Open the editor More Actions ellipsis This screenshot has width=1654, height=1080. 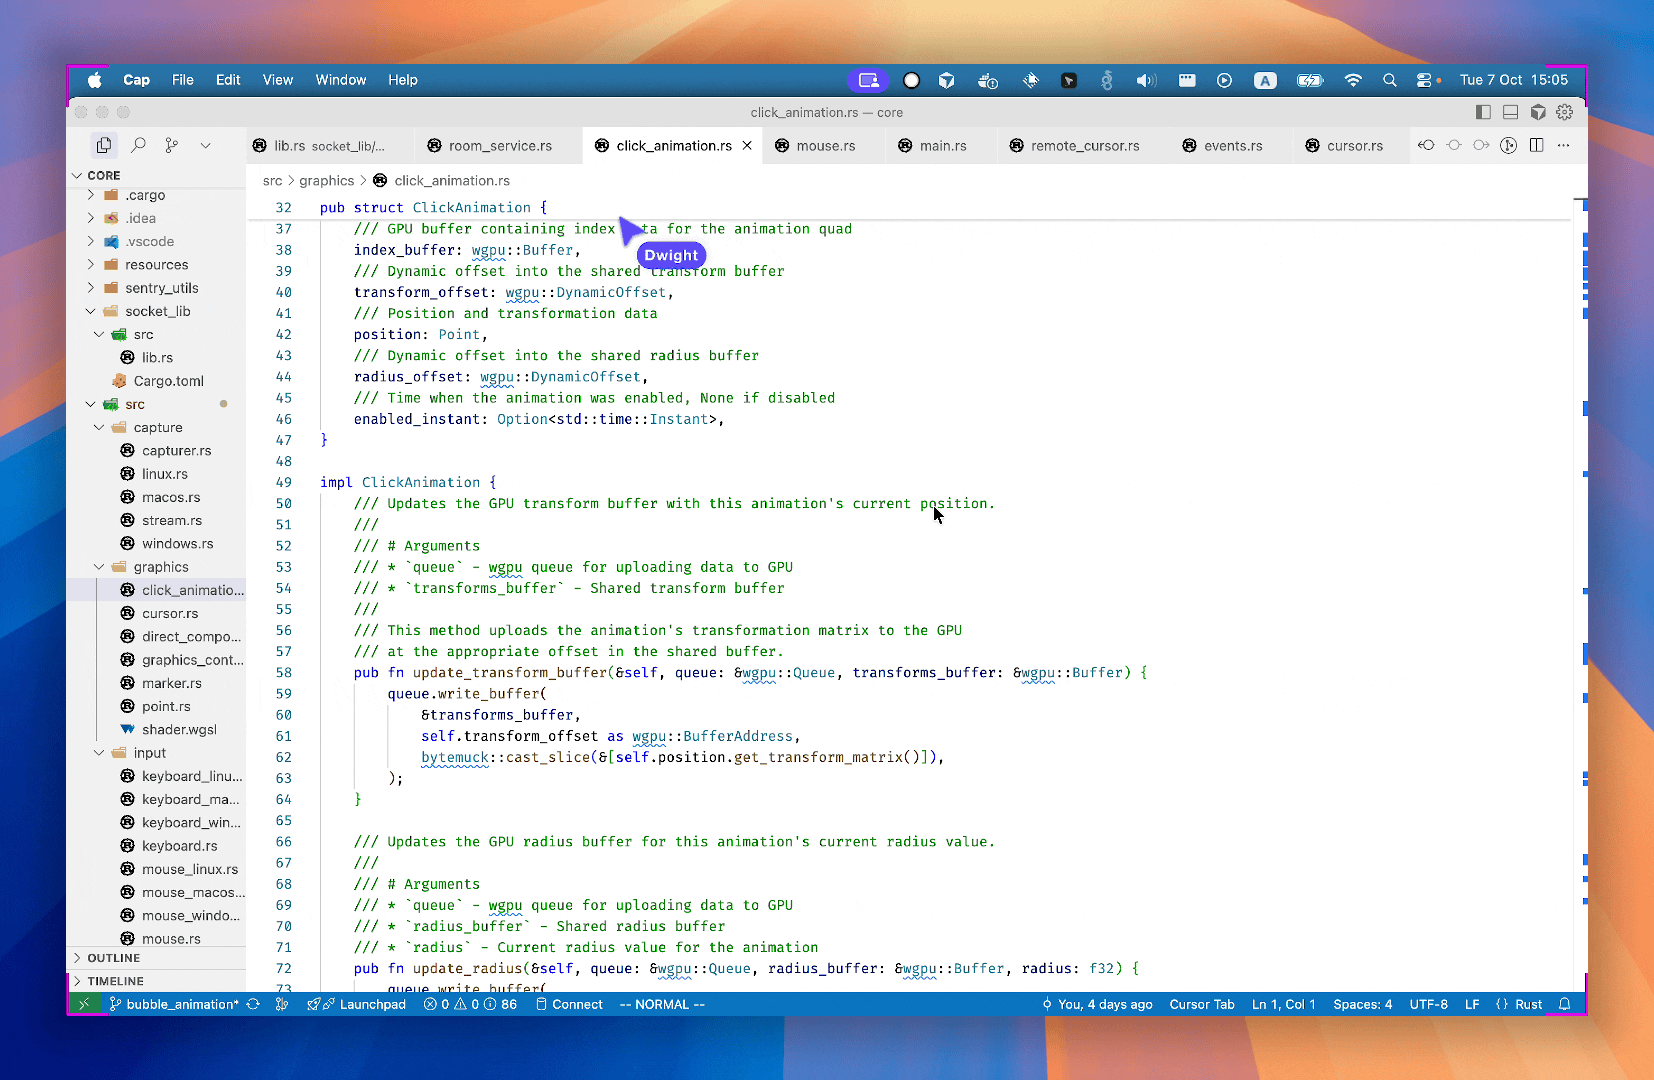[1564, 145]
